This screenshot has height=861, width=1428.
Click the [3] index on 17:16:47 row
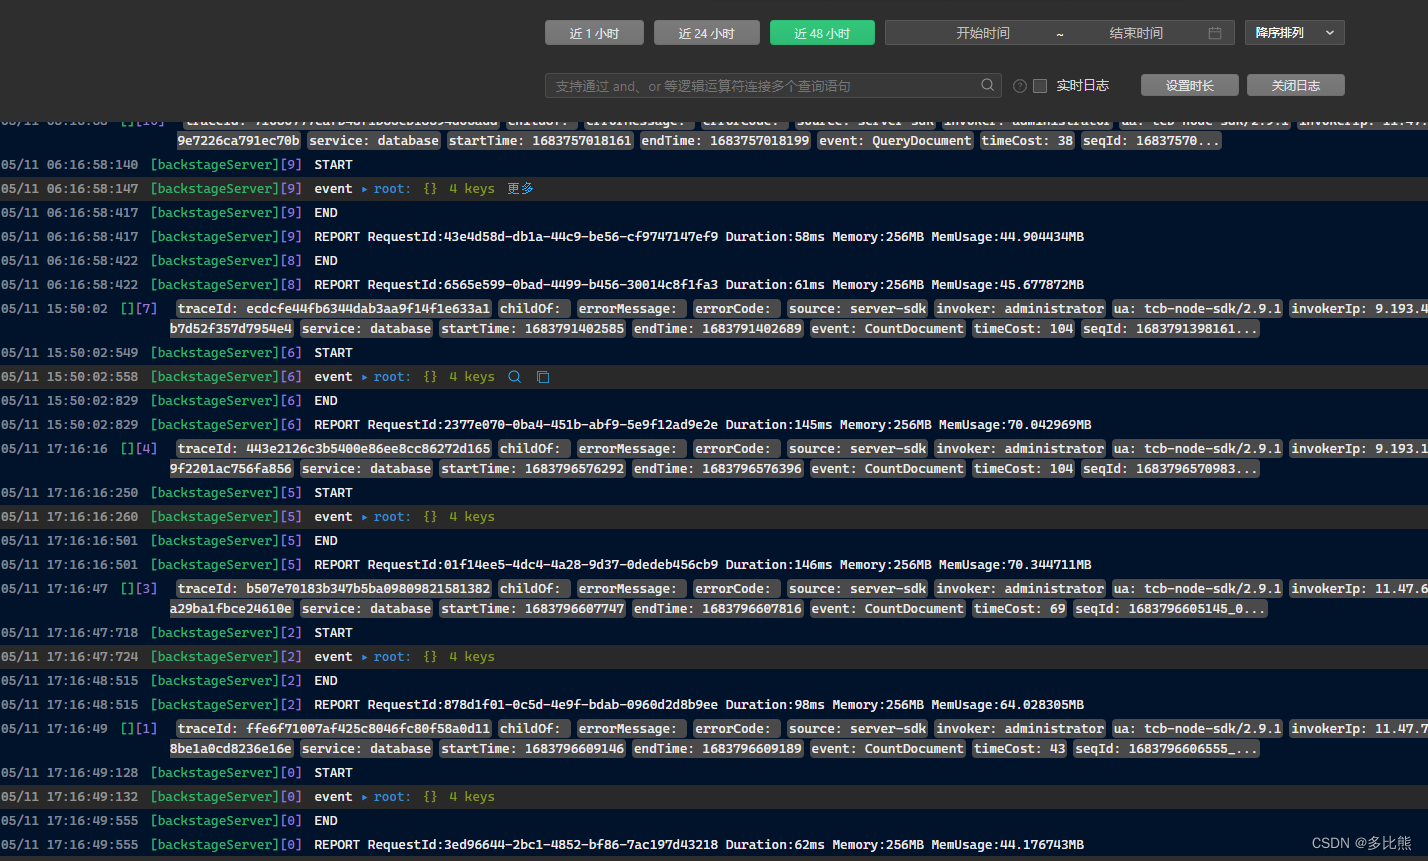pyautogui.click(x=147, y=589)
